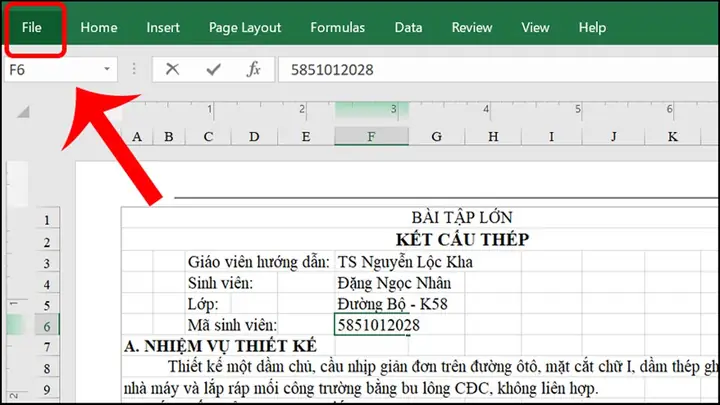Expand the Name Box dropdown arrow
The image size is (720, 405).
click(107, 69)
